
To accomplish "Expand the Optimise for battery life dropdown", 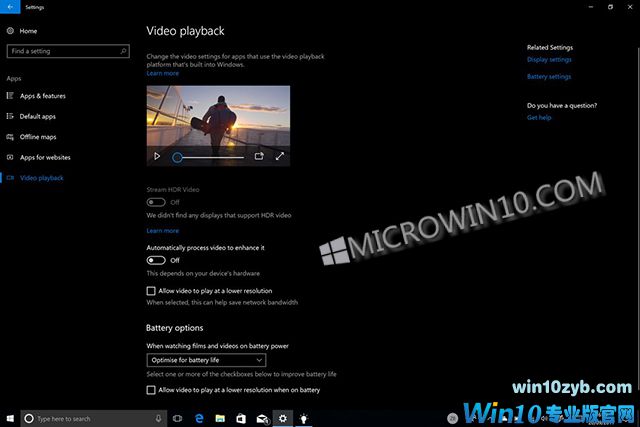I will tap(205, 359).
